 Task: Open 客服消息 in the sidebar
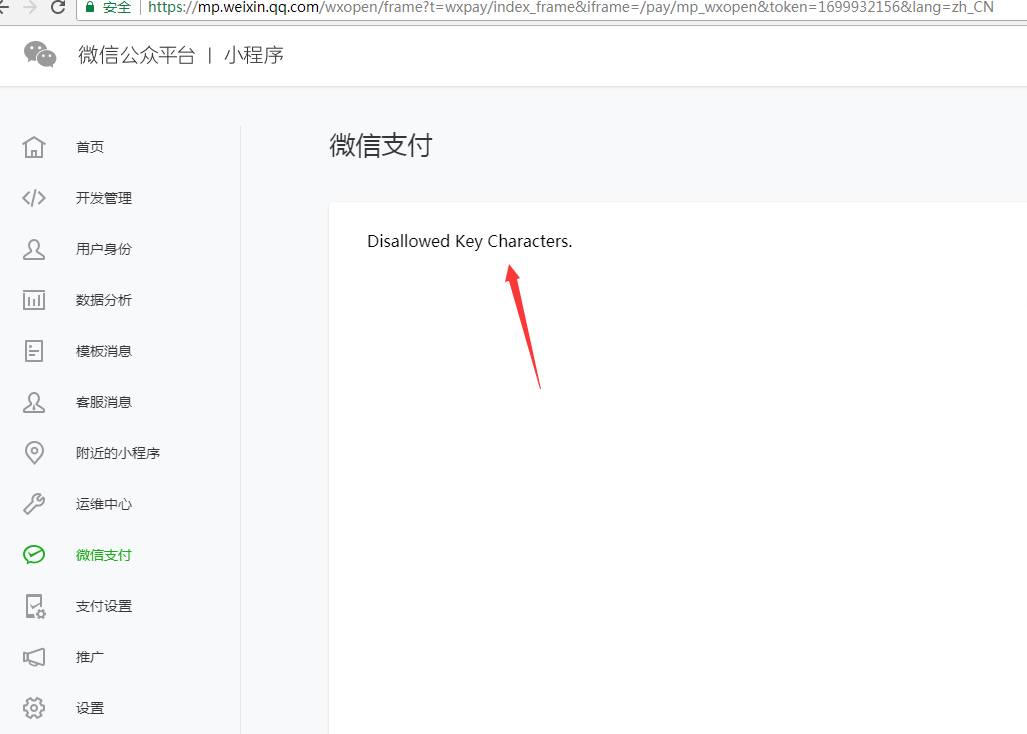pos(103,402)
